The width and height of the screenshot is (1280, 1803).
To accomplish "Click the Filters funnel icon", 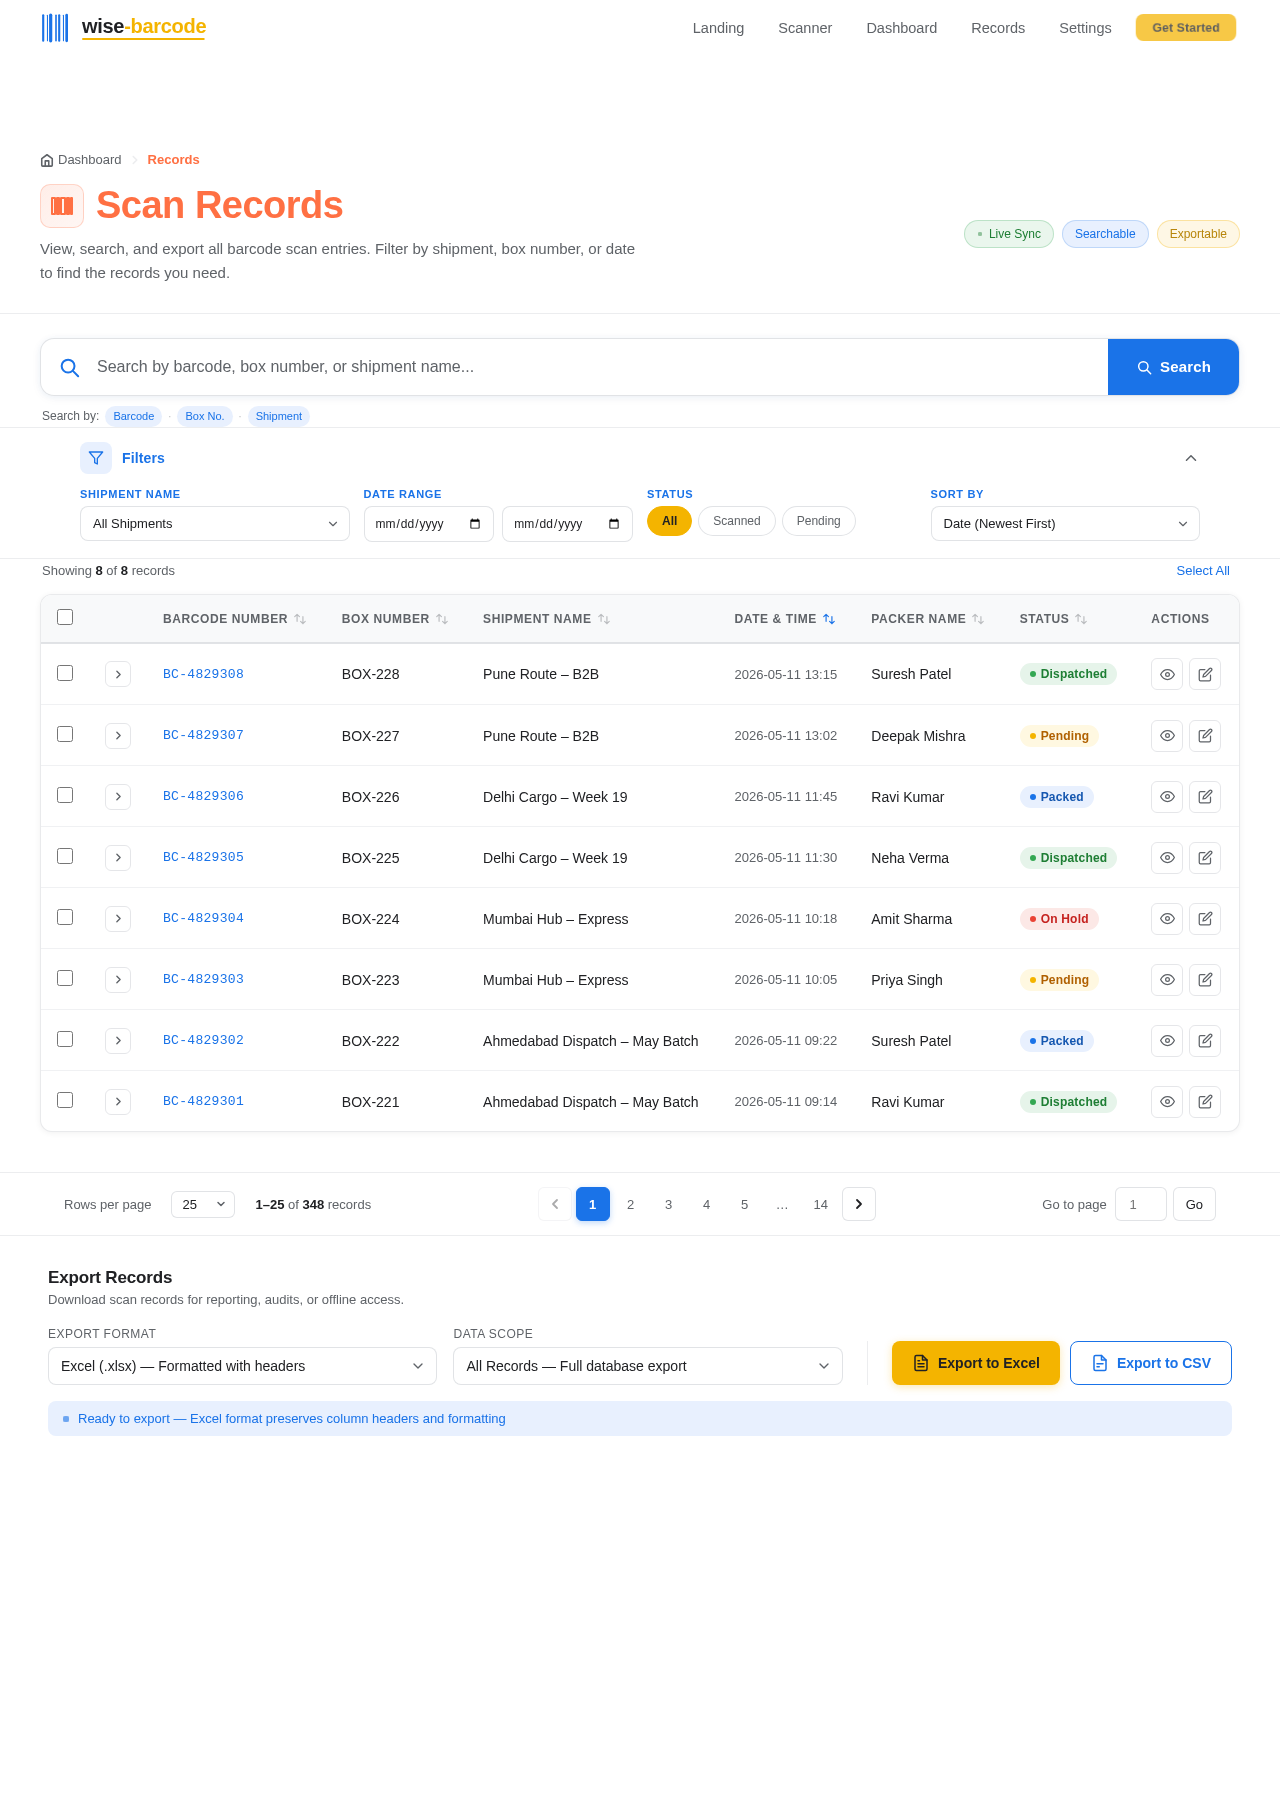I will point(96,458).
